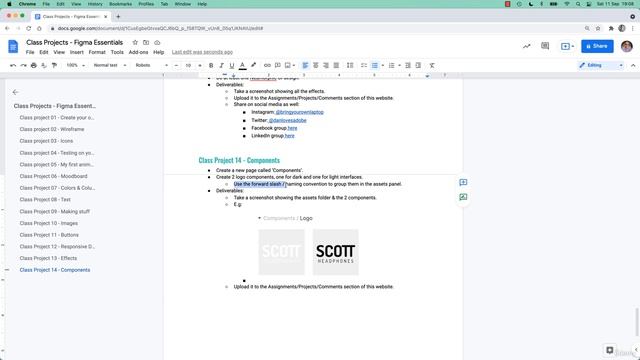Activate the paint format tool
This screenshot has height=360, width=640.
54,65
